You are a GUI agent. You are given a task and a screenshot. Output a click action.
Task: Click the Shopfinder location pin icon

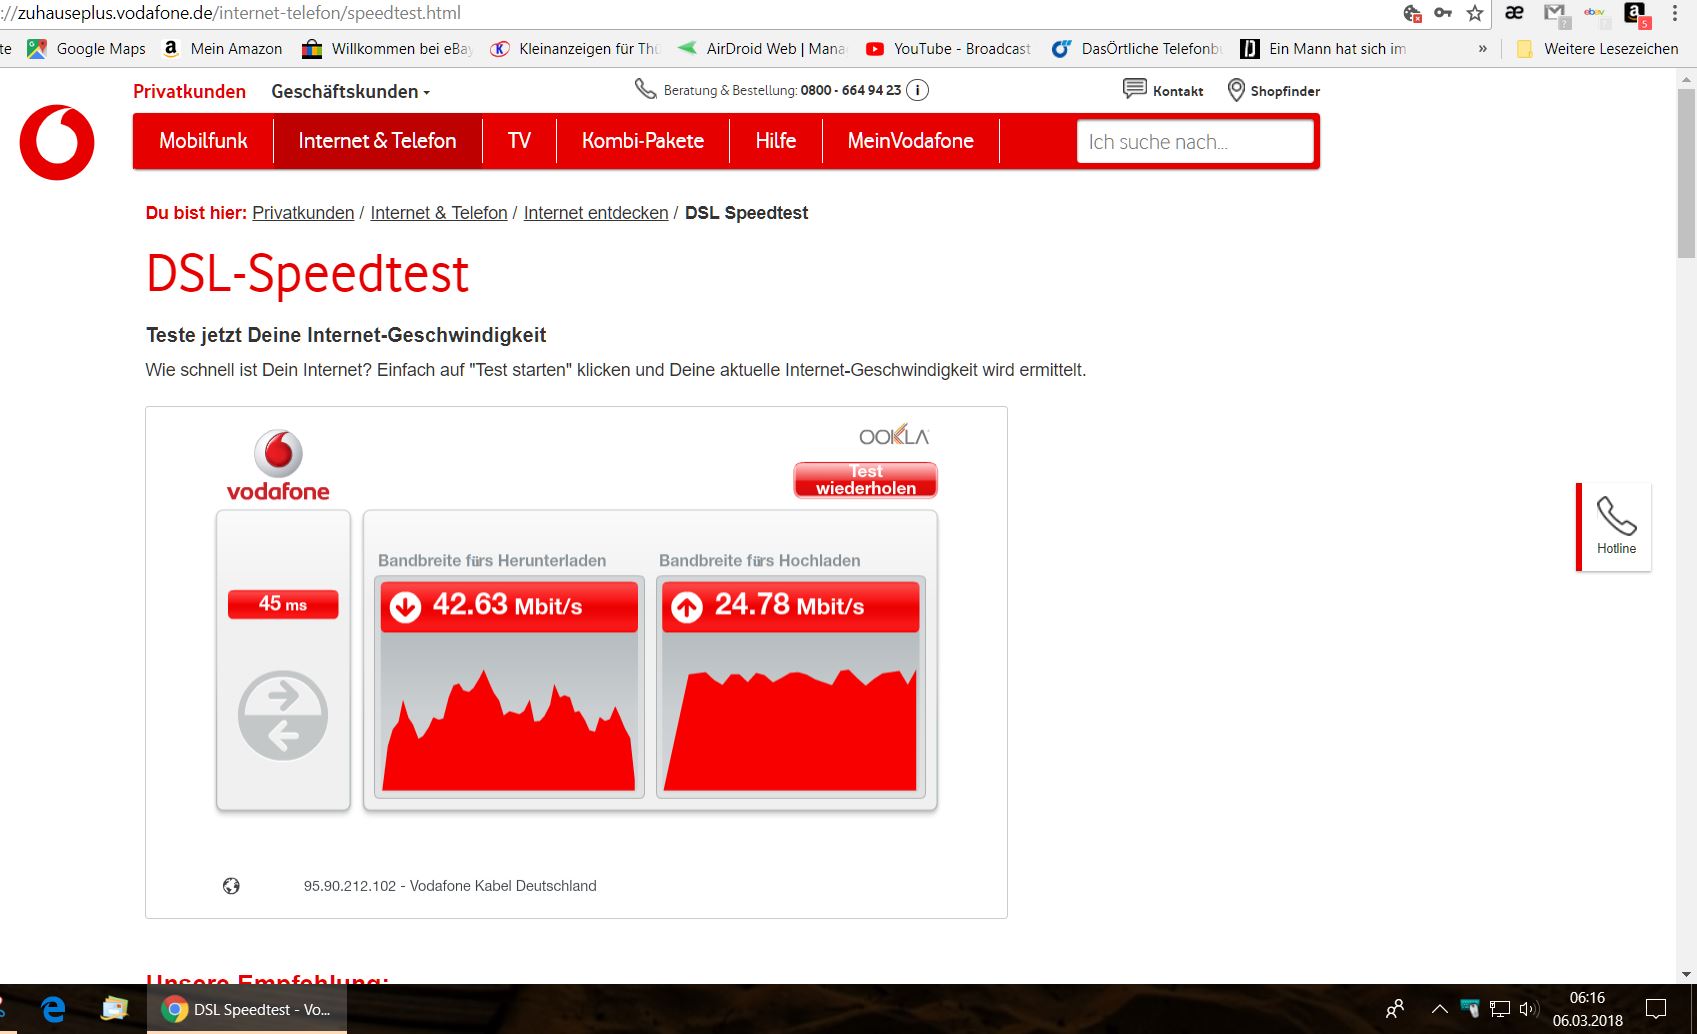click(x=1236, y=90)
